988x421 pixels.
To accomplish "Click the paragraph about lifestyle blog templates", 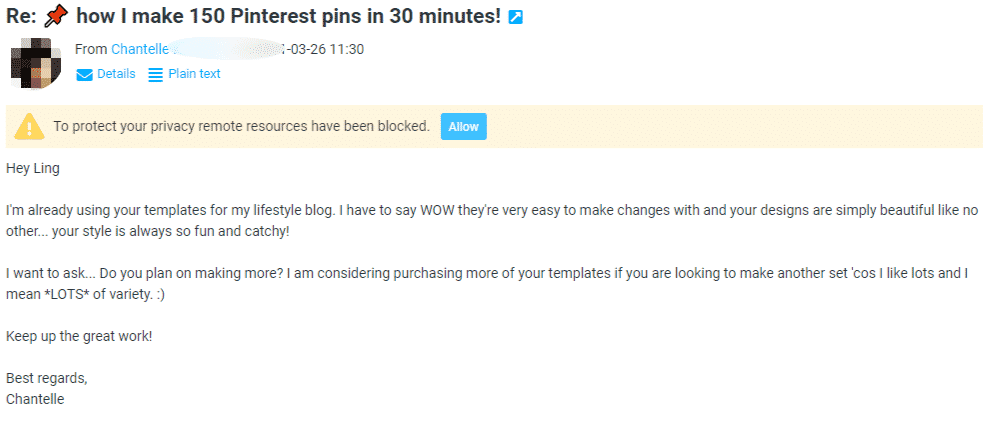I will click(x=492, y=221).
